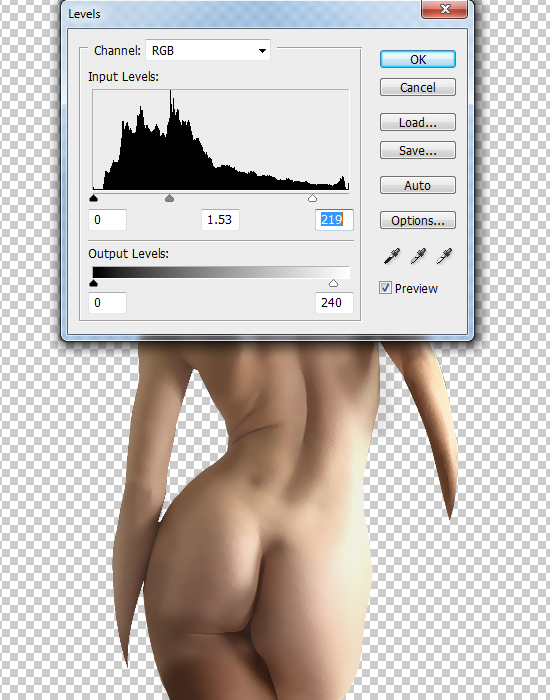This screenshot has width=550, height=700.
Task: Focus the gamma 1.53 input field
Action: (220, 220)
